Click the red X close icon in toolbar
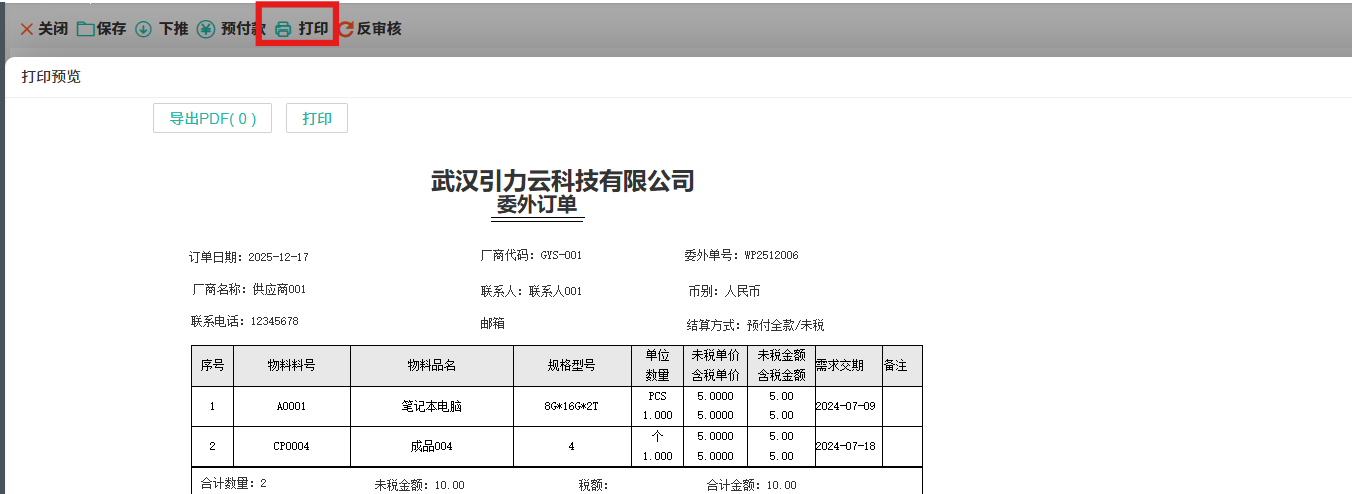This screenshot has height=494, width=1352. click(27, 29)
